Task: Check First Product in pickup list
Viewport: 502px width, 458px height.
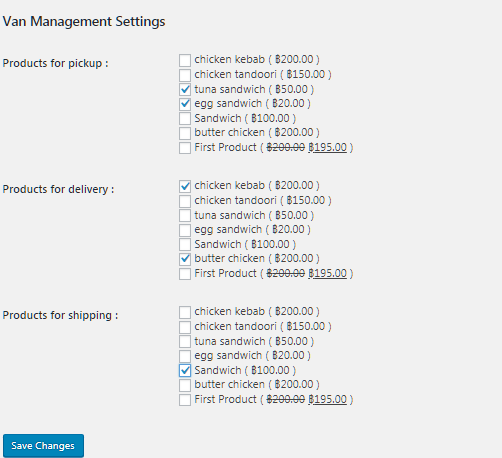Action: (x=185, y=148)
